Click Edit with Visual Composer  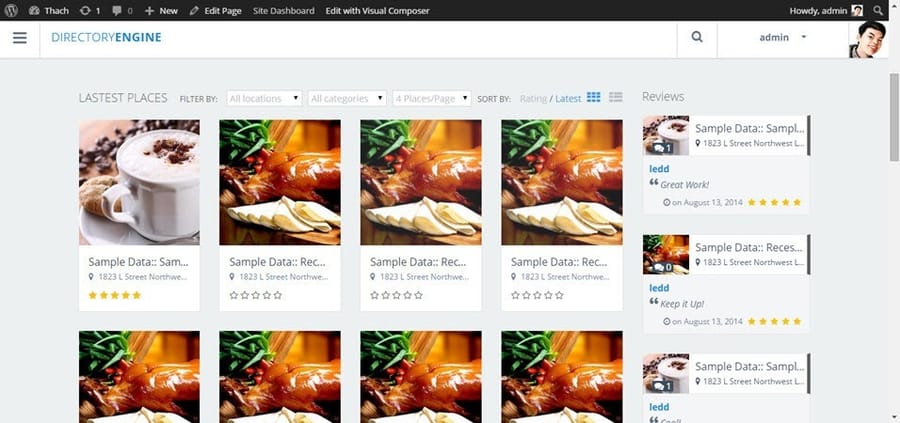click(377, 10)
